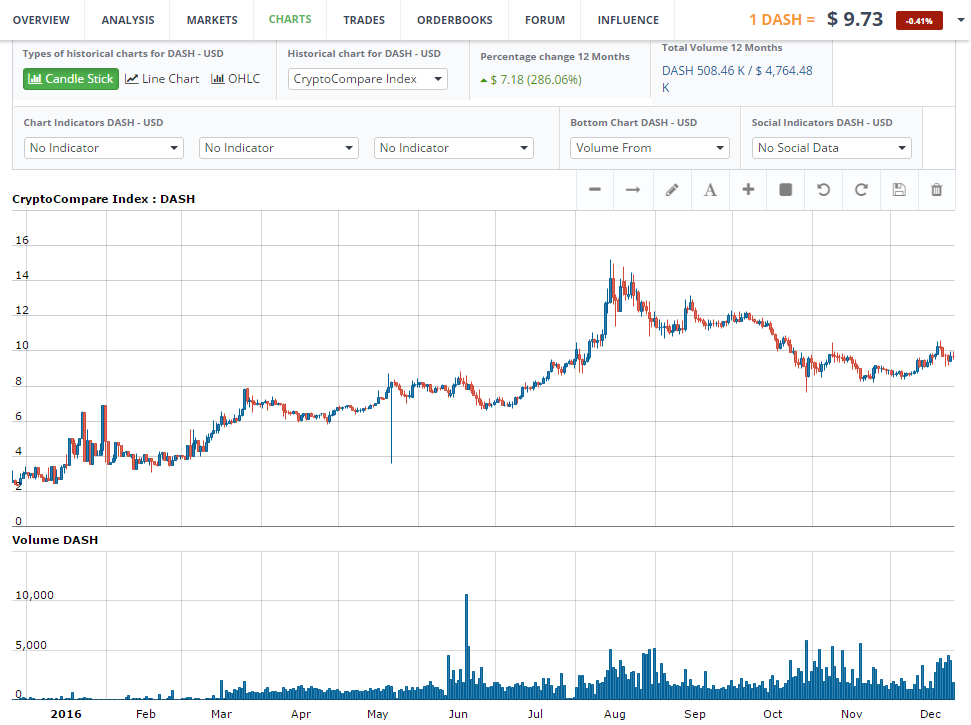Select the horizontal line drawing tool
This screenshot has height=725, width=971.
point(595,190)
